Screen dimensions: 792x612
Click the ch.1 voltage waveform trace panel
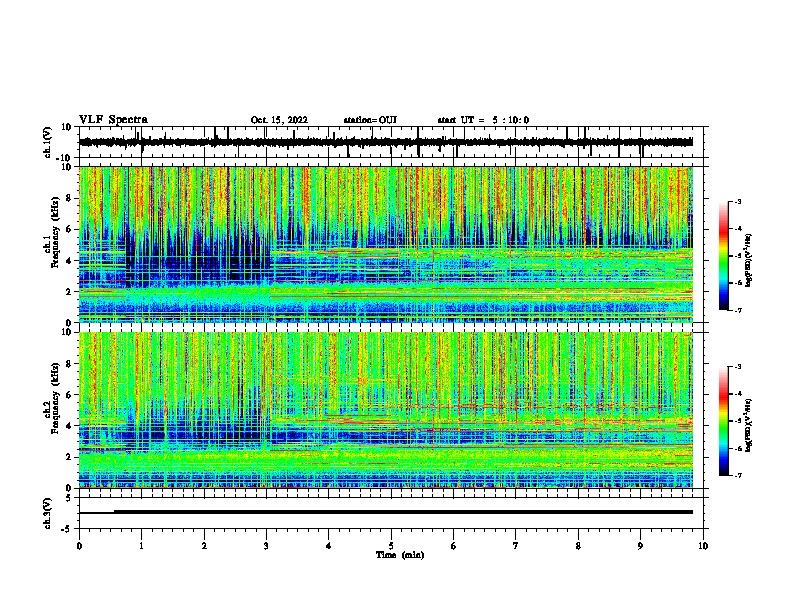click(x=391, y=142)
